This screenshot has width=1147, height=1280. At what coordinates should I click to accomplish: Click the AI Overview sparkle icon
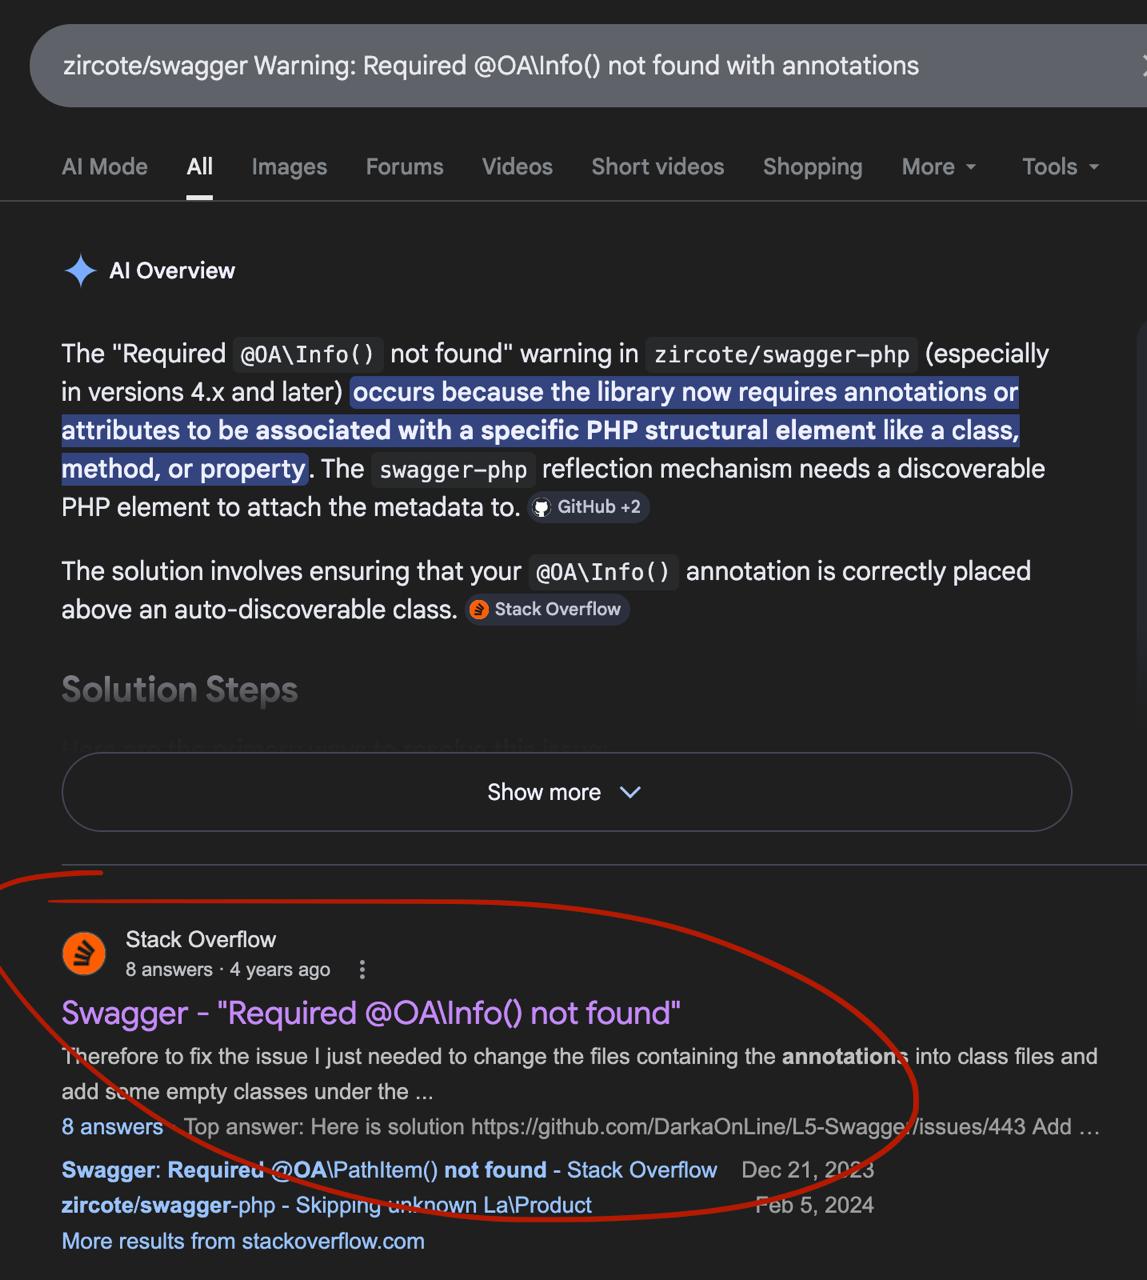point(80,271)
